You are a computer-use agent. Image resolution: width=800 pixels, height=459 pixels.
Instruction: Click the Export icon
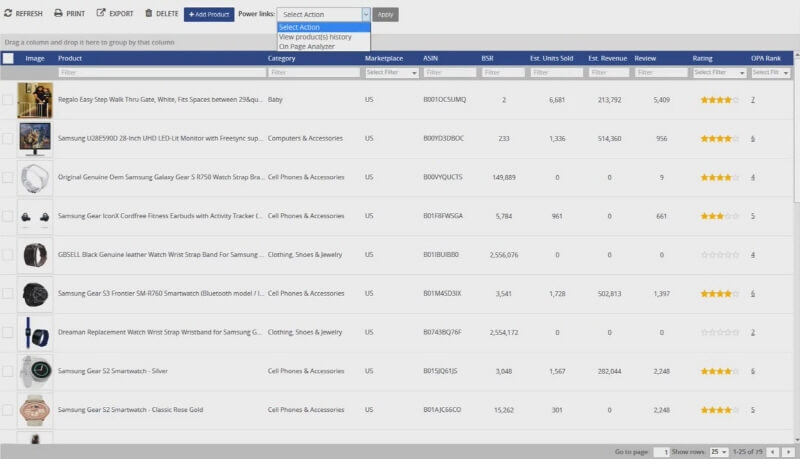pyautogui.click(x=101, y=13)
